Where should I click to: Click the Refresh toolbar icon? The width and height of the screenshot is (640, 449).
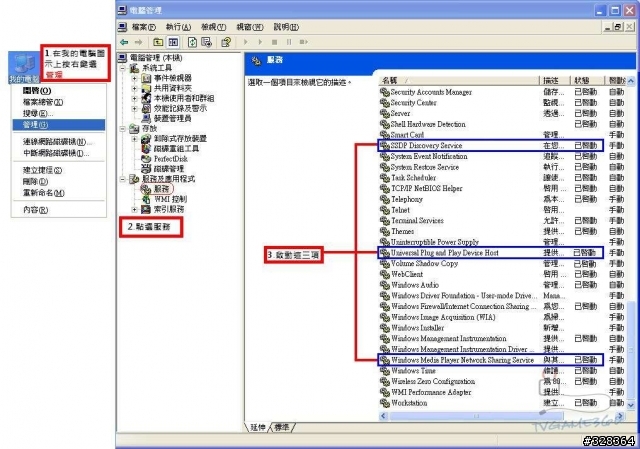[192, 42]
